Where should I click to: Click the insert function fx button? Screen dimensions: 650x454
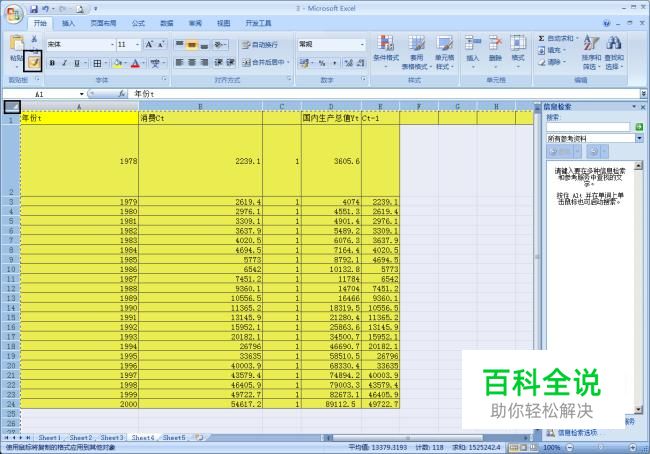[x=122, y=94]
